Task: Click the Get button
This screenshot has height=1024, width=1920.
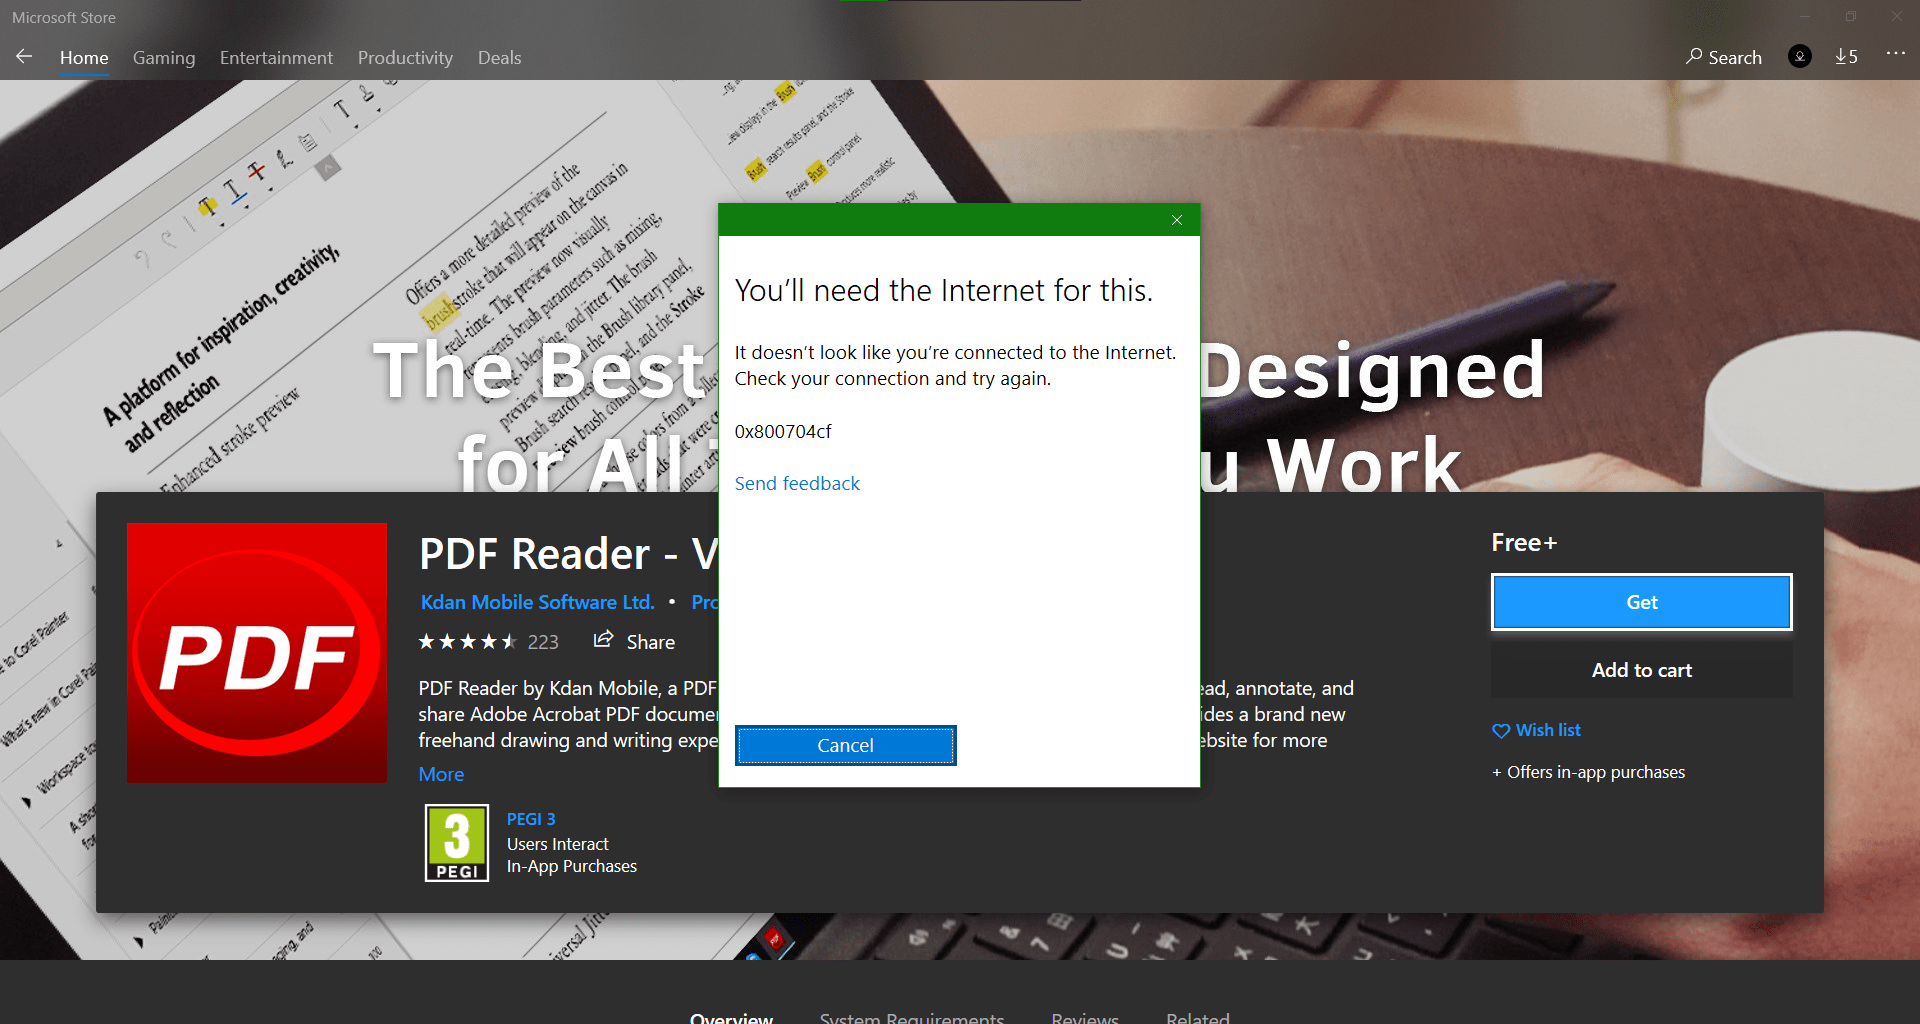Action: coord(1642,602)
